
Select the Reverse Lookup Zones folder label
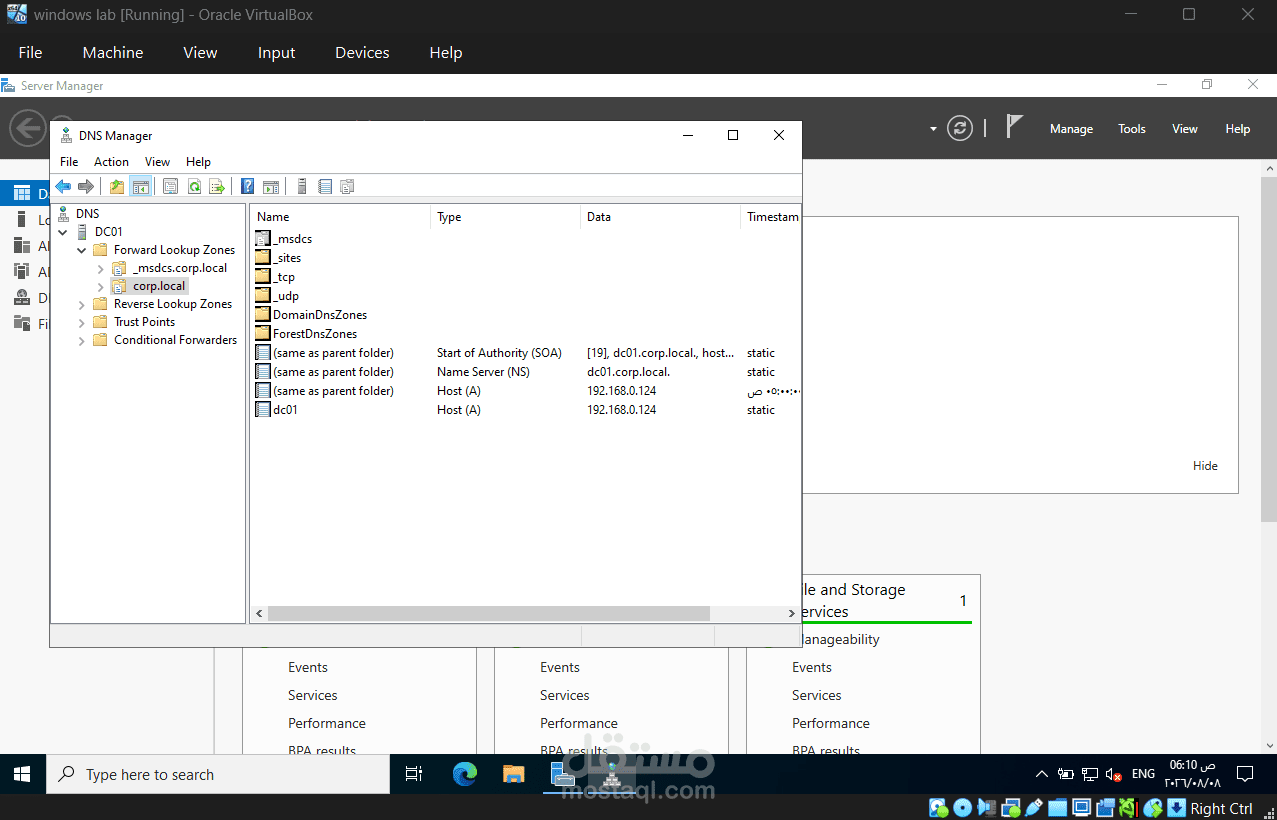point(172,304)
